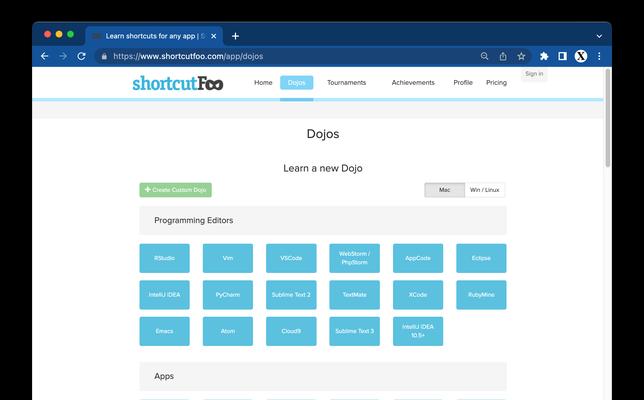The image size is (644, 400).
Task: Open the extensions puzzle-piece icon
Action: 544,56
